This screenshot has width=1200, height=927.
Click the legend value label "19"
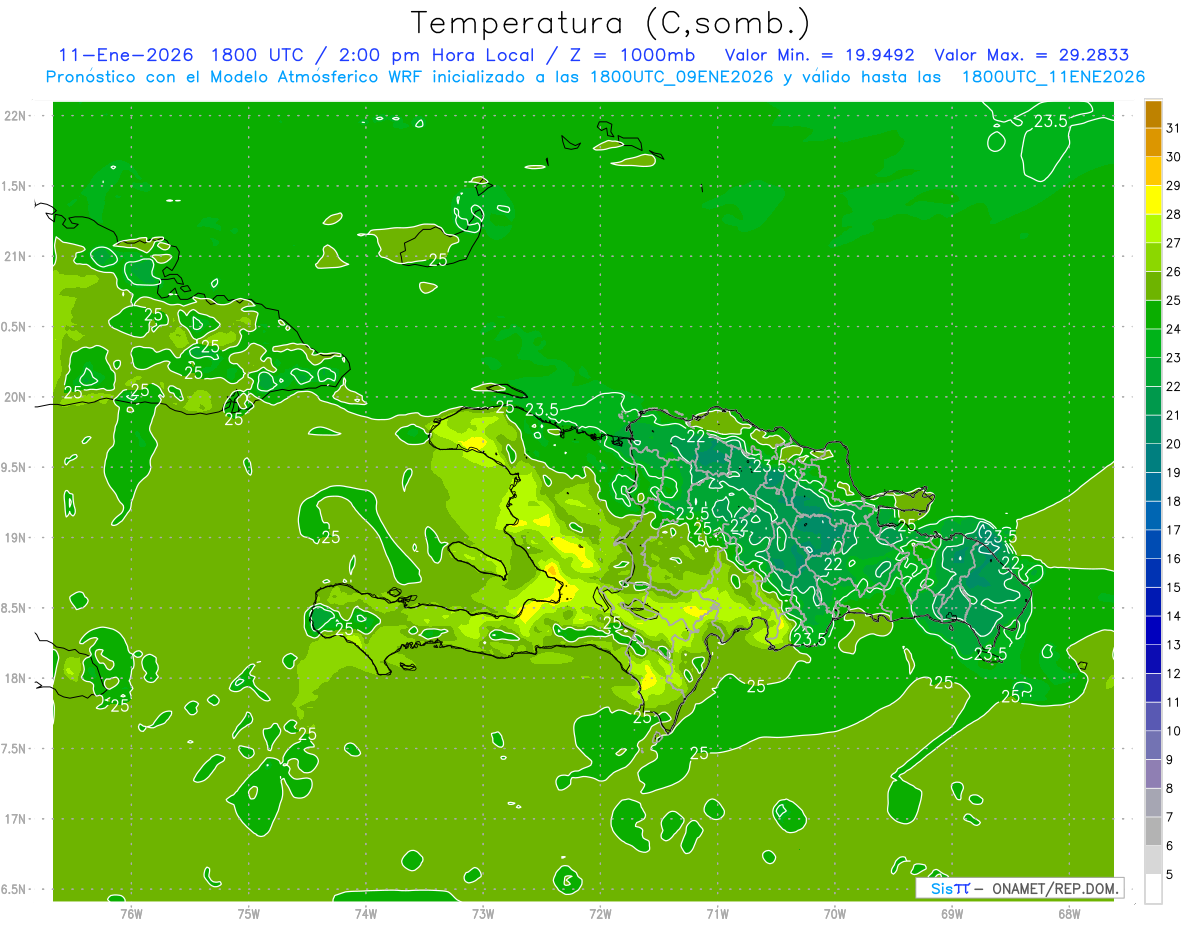1174,472
